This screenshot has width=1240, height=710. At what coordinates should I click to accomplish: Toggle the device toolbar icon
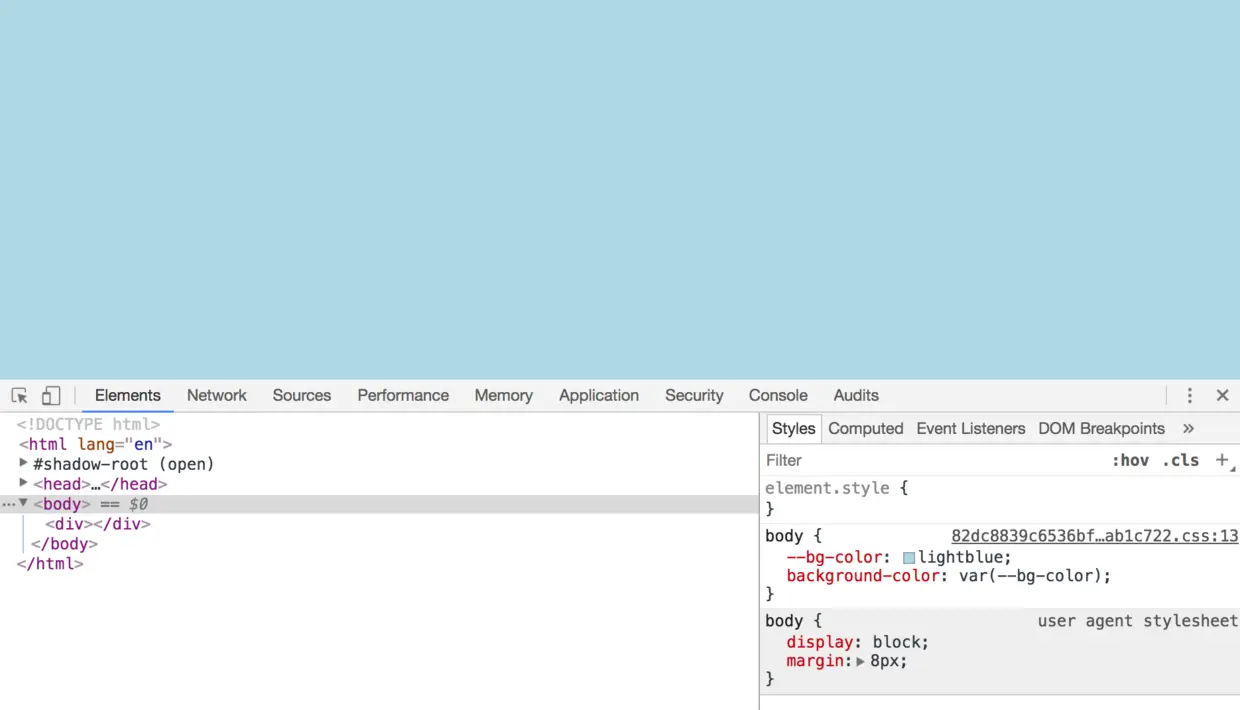pyautogui.click(x=50, y=396)
